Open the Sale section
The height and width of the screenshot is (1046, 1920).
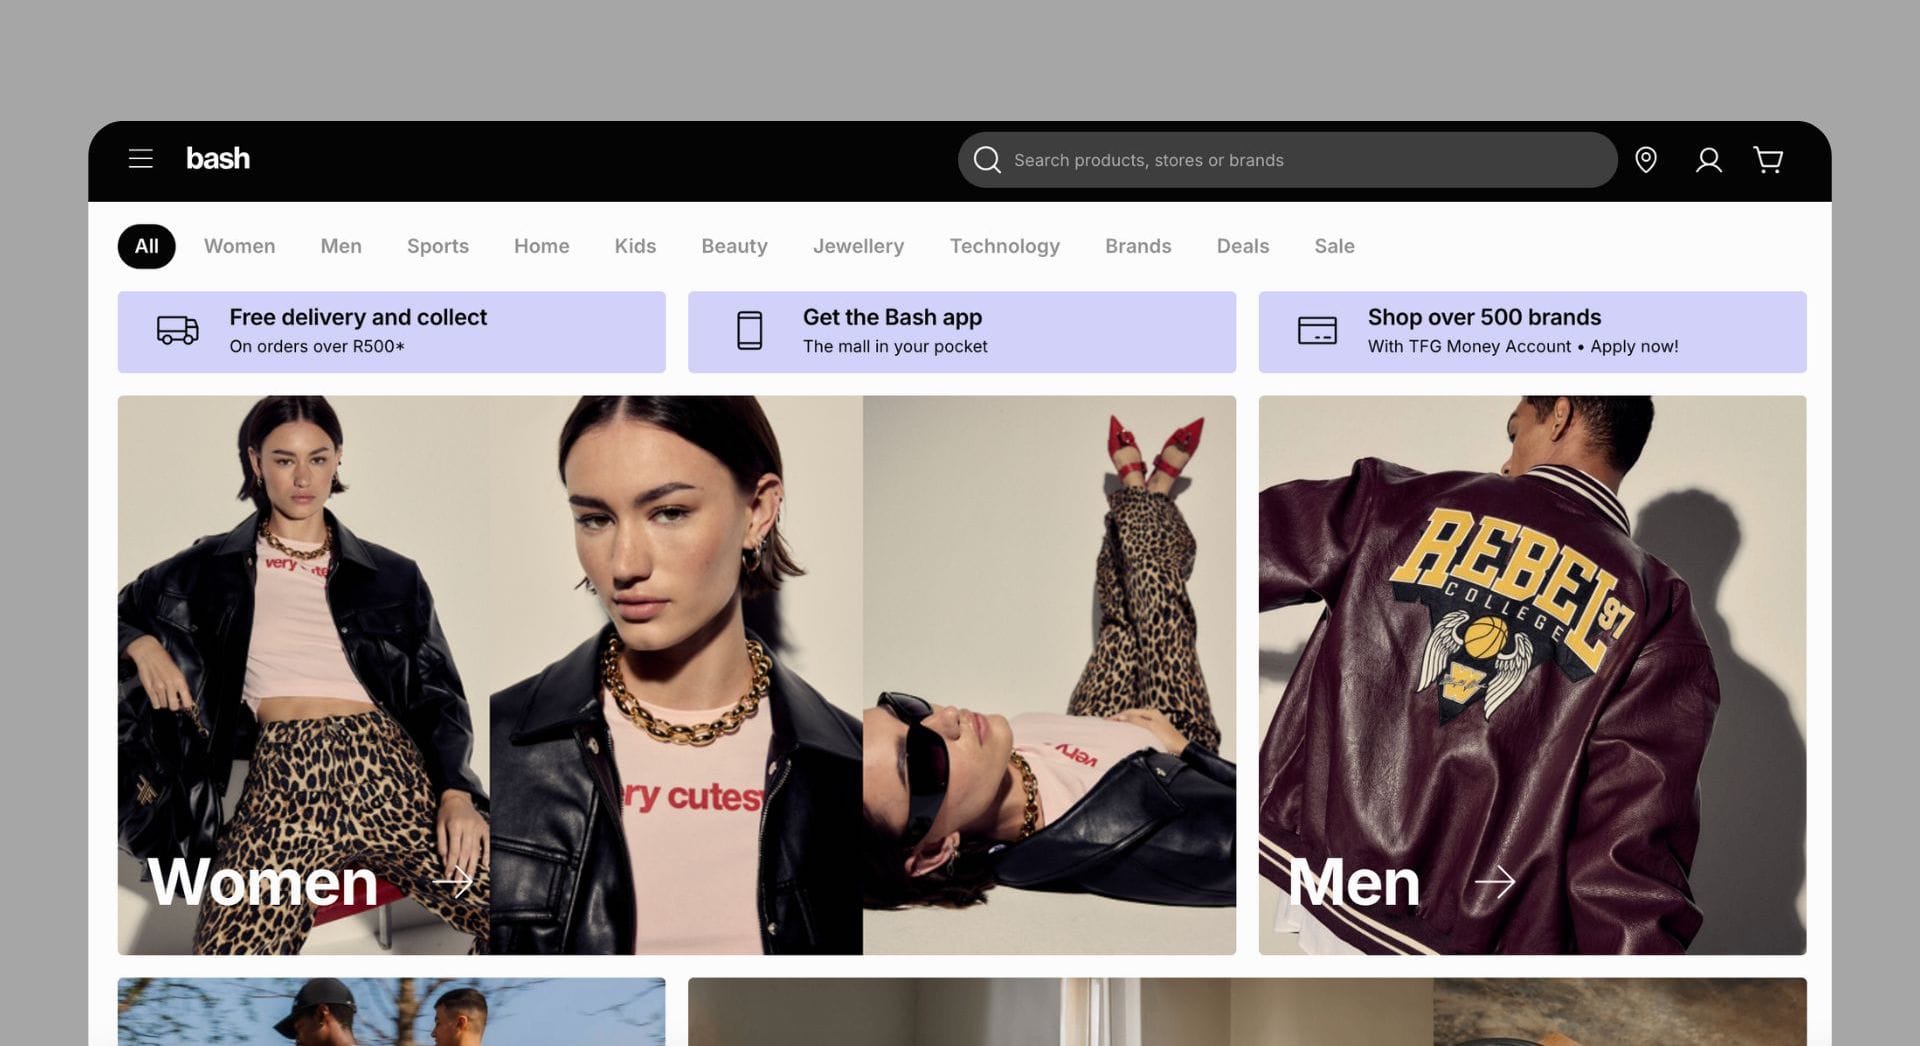pyautogui.click(x=1334, y=246)
